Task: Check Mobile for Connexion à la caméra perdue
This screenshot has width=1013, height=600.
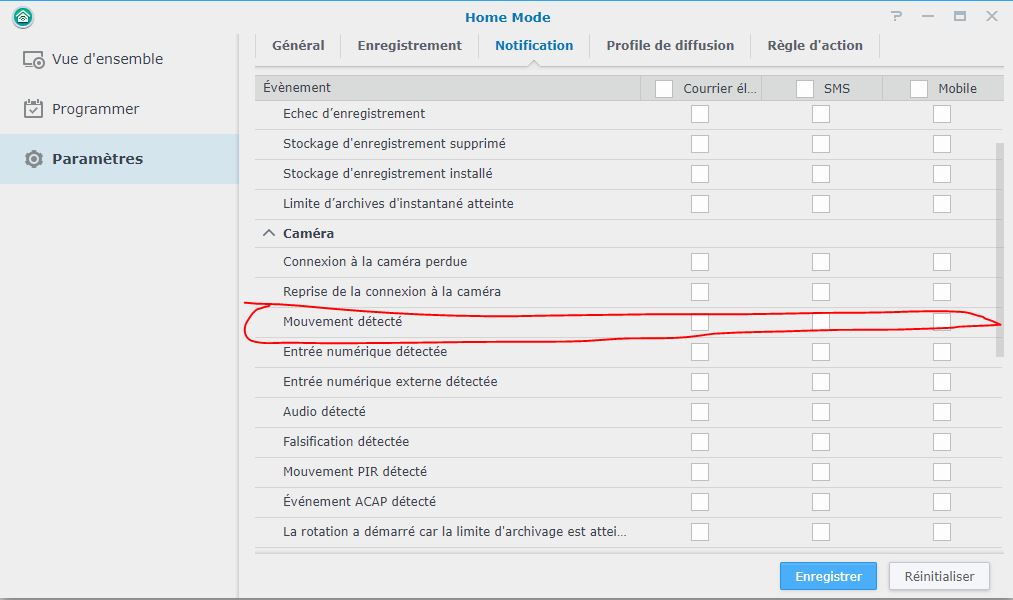Action: coord(942,262)
